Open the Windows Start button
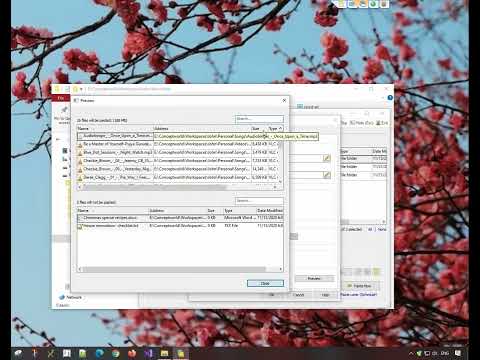The width and height of the screenshot is (480, 360). pyautogui.click(x=18, y=353)
